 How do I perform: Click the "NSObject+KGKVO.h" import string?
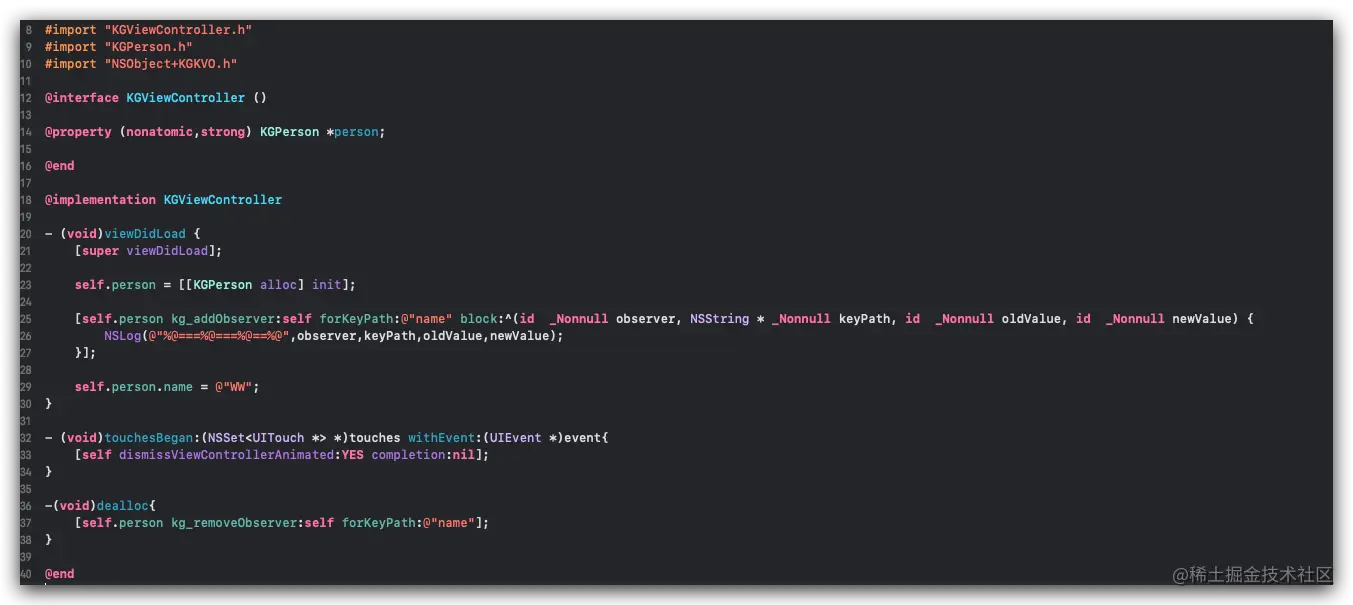[x=170, y=64]
